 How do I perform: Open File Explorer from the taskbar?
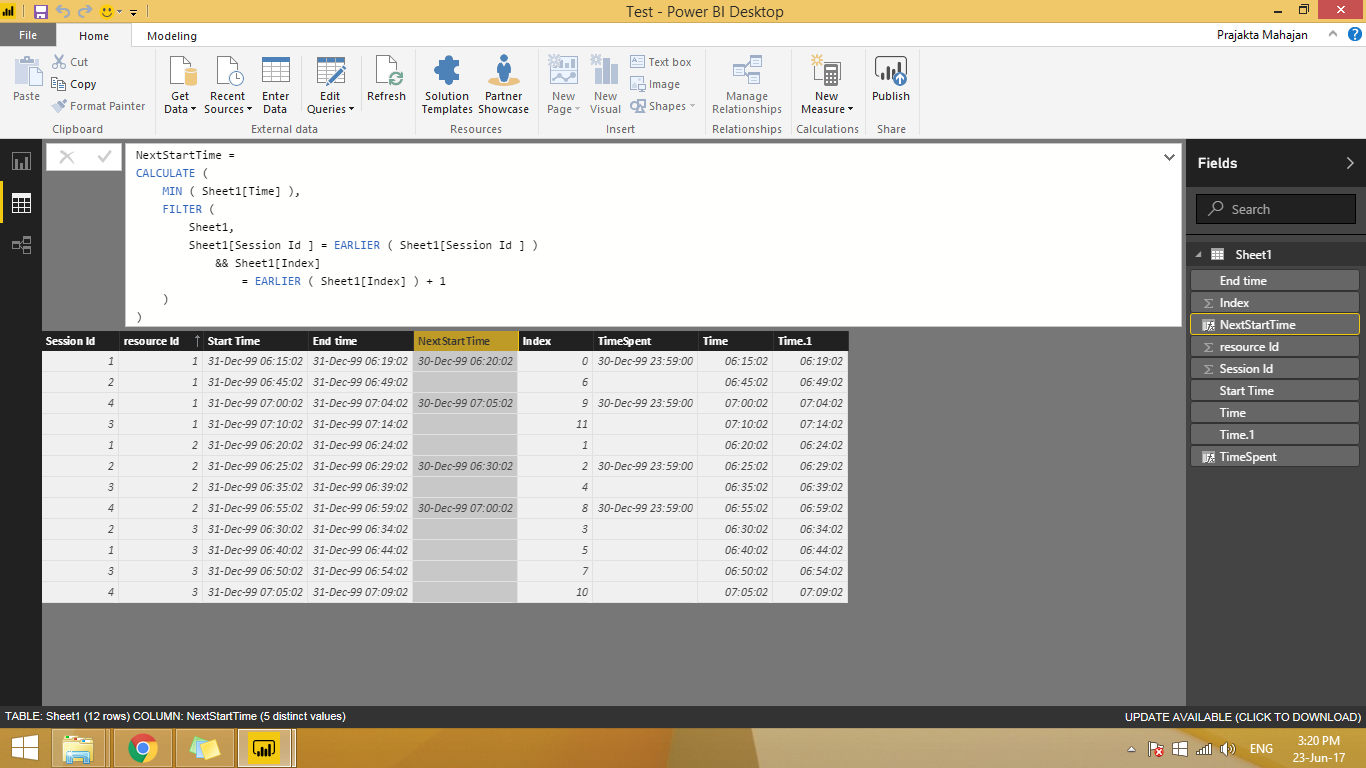click(78, 748)
